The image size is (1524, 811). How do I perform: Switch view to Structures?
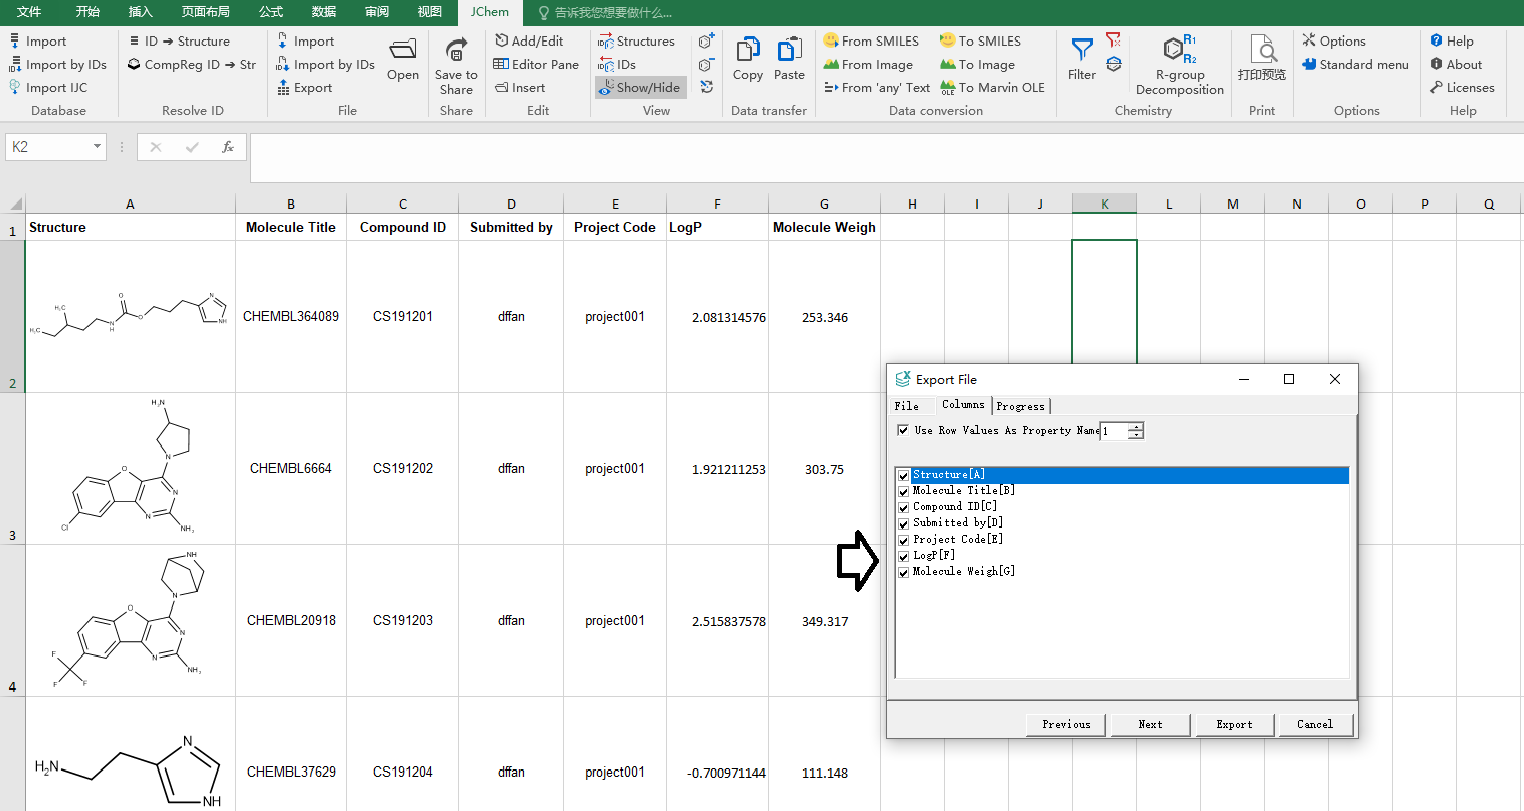coord(636,41)
